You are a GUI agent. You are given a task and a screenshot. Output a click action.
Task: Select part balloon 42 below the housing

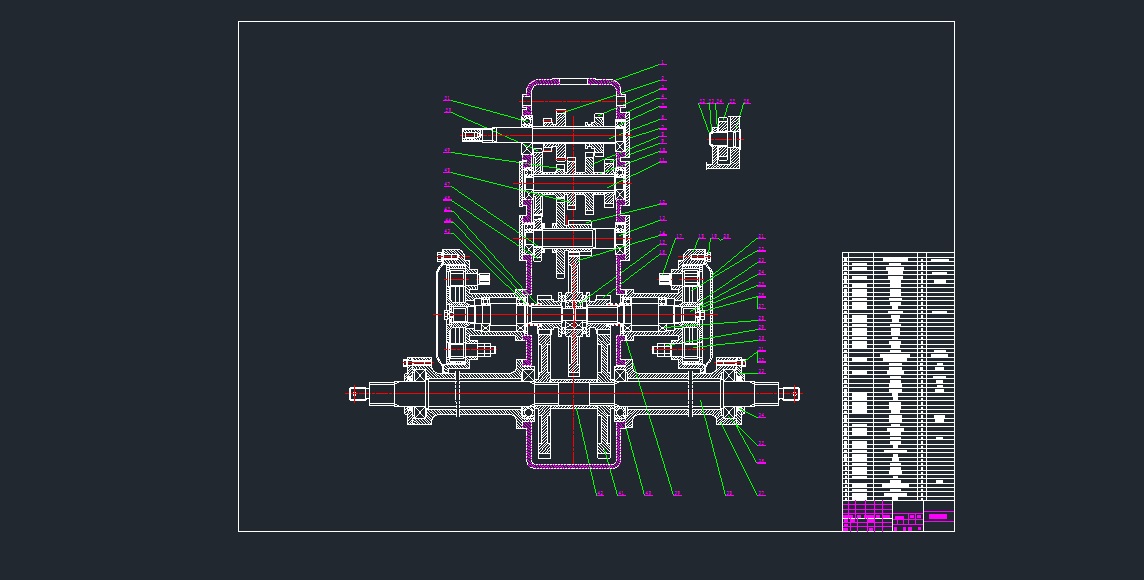click(x=600, y=494)
